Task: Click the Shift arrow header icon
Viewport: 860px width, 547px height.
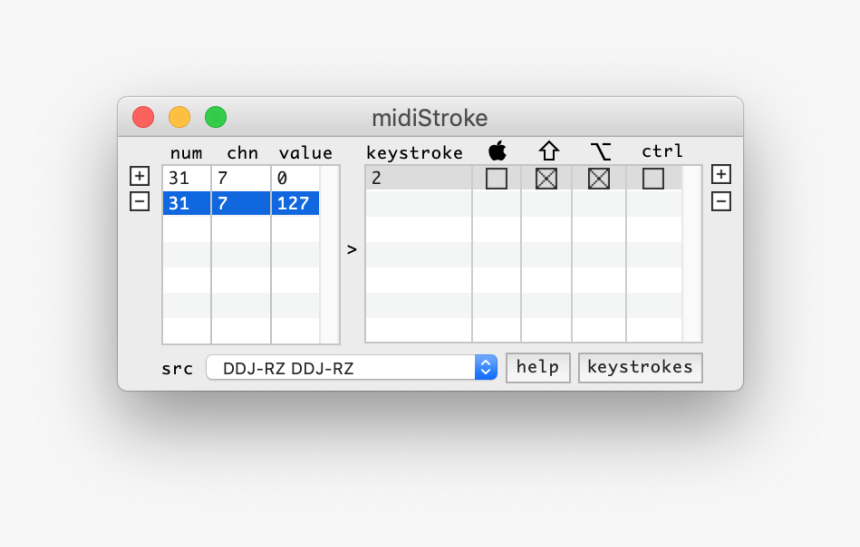Action: click(x=548, y=150)
